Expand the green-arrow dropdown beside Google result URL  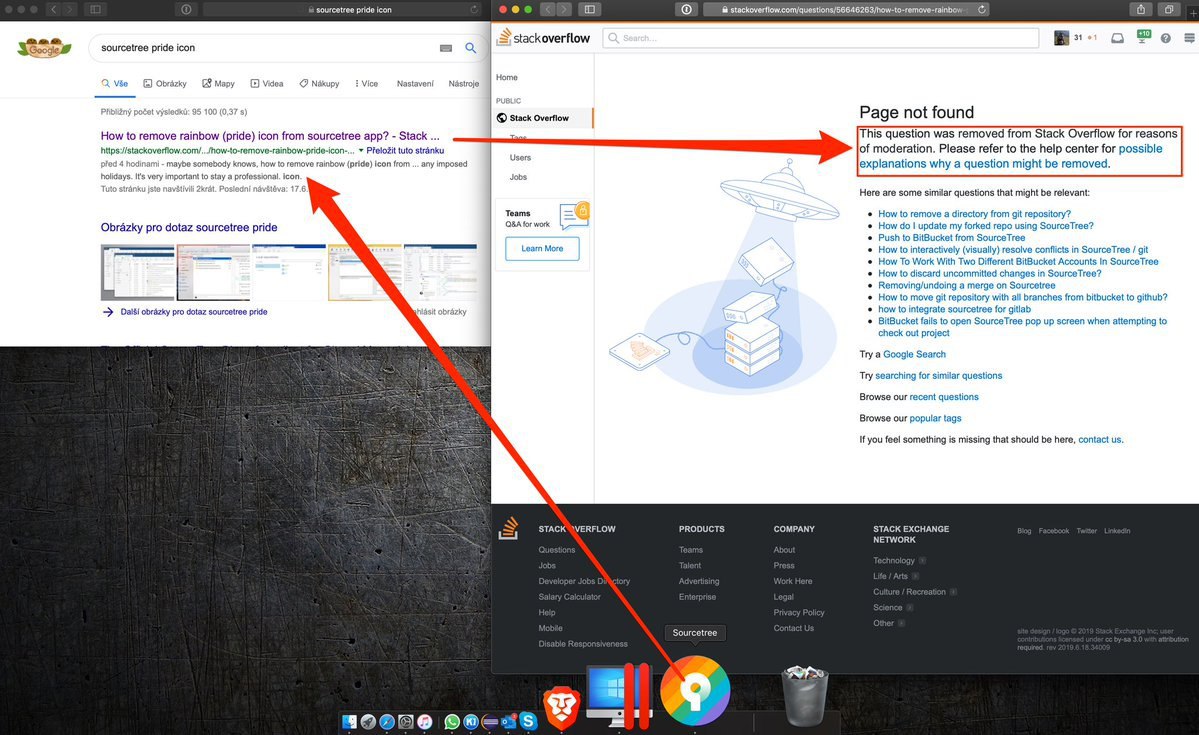[361, 151]
